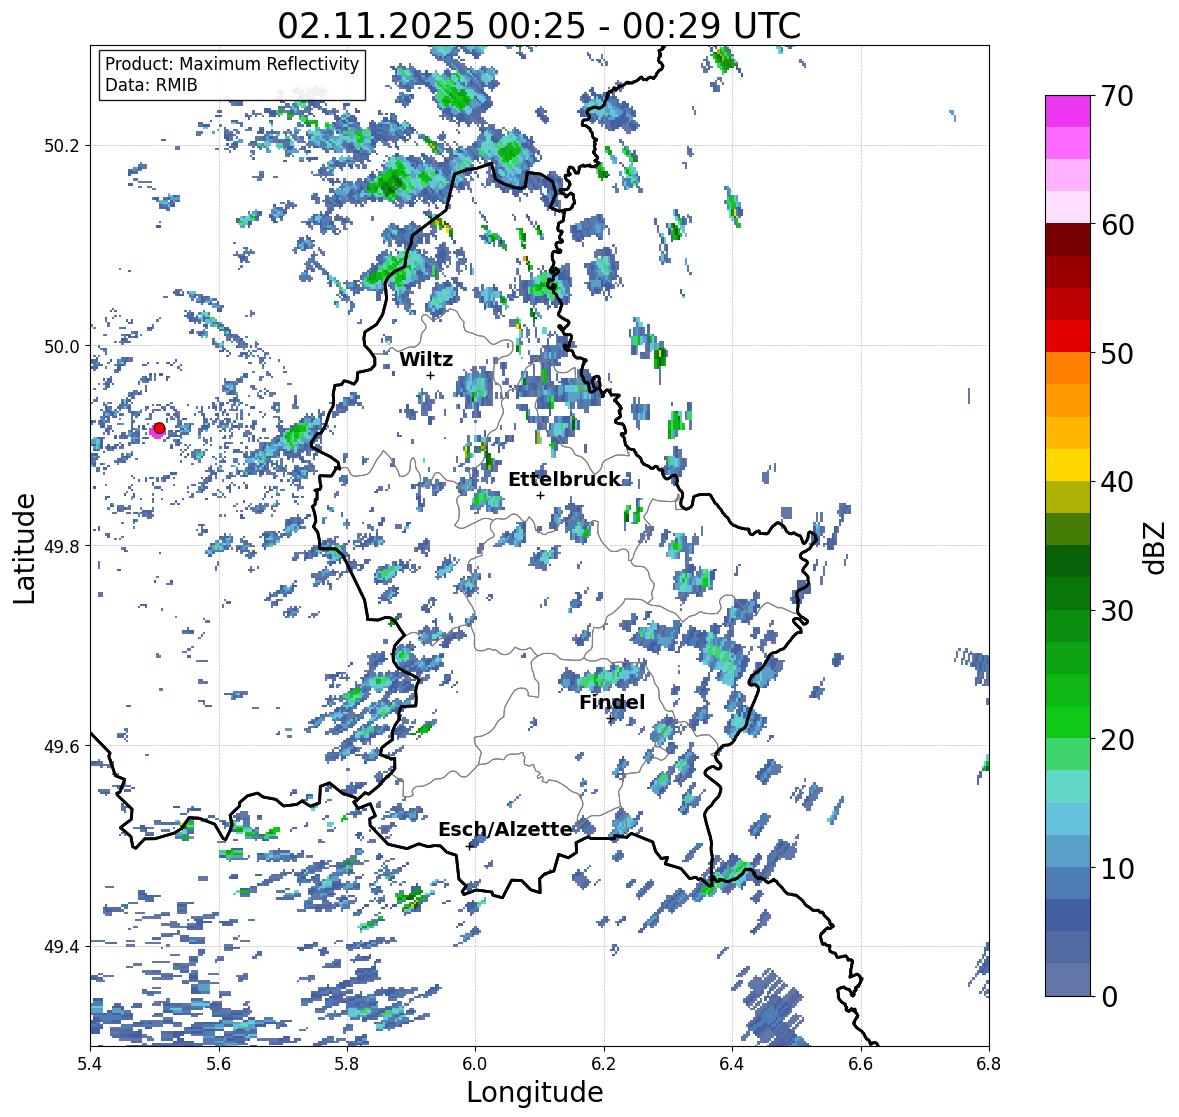Screen dimensions: 1179x1117
Task: Click the dBZ colorbar label
Action: click(x=1155, y=547)
